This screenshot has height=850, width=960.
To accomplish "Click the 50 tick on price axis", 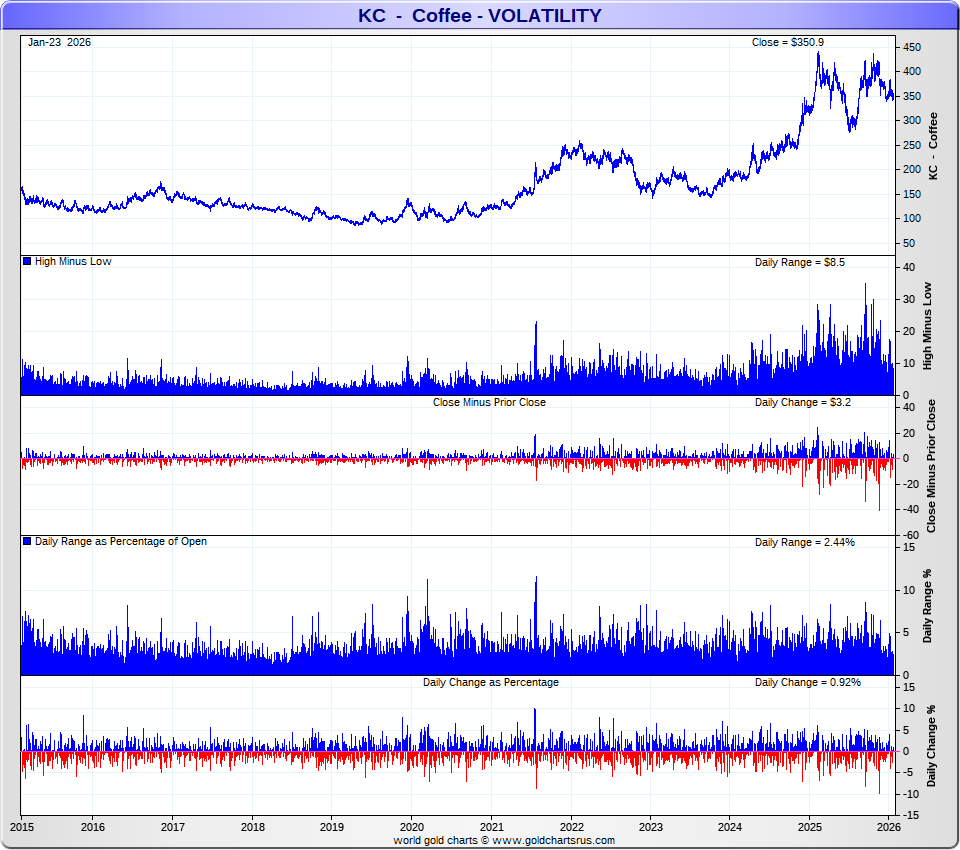I will click(x=909, y=243).
